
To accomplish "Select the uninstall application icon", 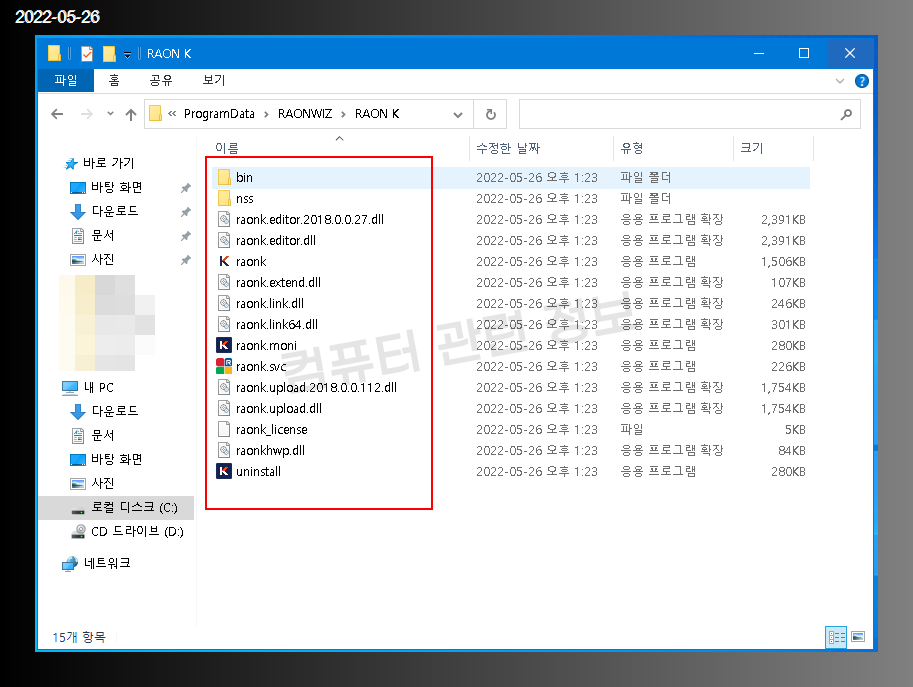I will pos(224,471).
